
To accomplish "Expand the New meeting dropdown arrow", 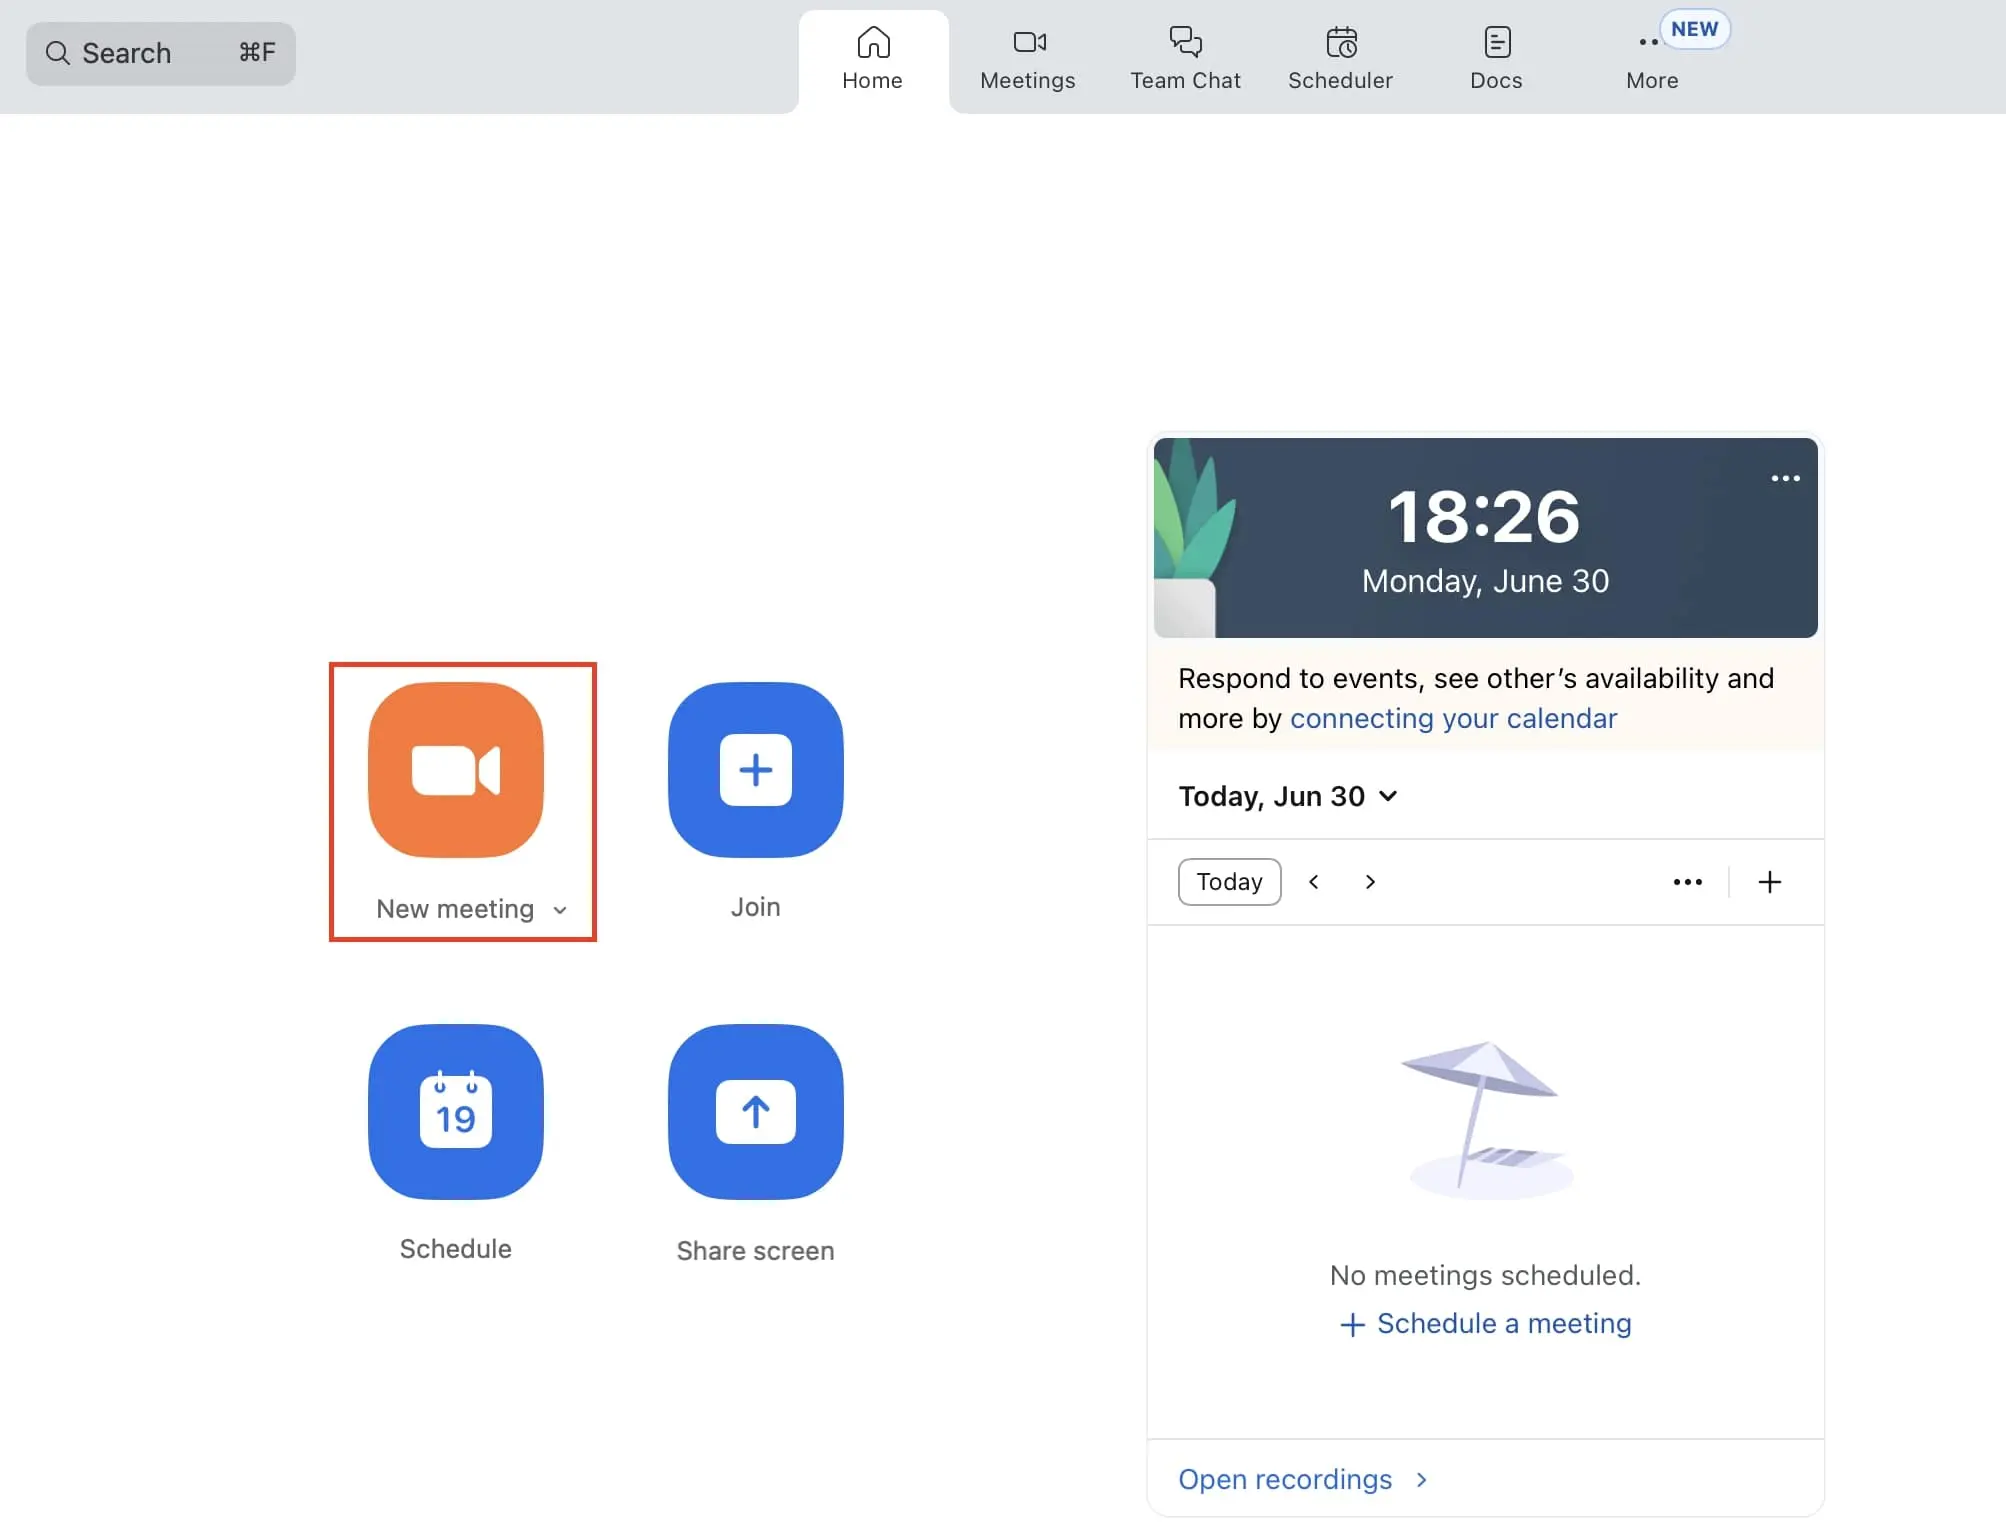I will (560, 910).
